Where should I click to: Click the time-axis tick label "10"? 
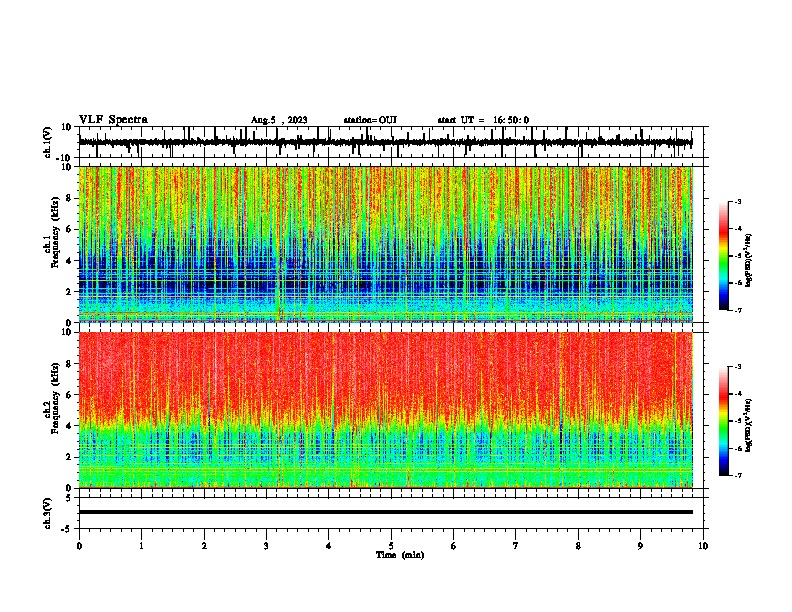click(x=703, y=546)
